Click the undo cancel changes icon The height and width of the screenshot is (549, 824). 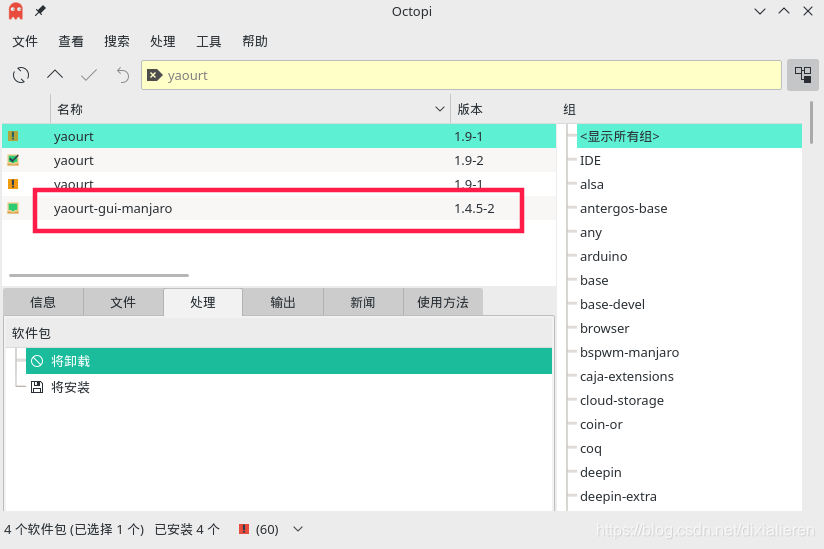pos(122,75)
